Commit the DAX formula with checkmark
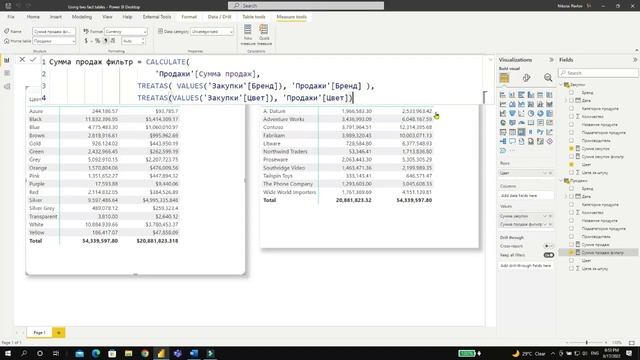 pyautogui.click(x=33, y=60)
